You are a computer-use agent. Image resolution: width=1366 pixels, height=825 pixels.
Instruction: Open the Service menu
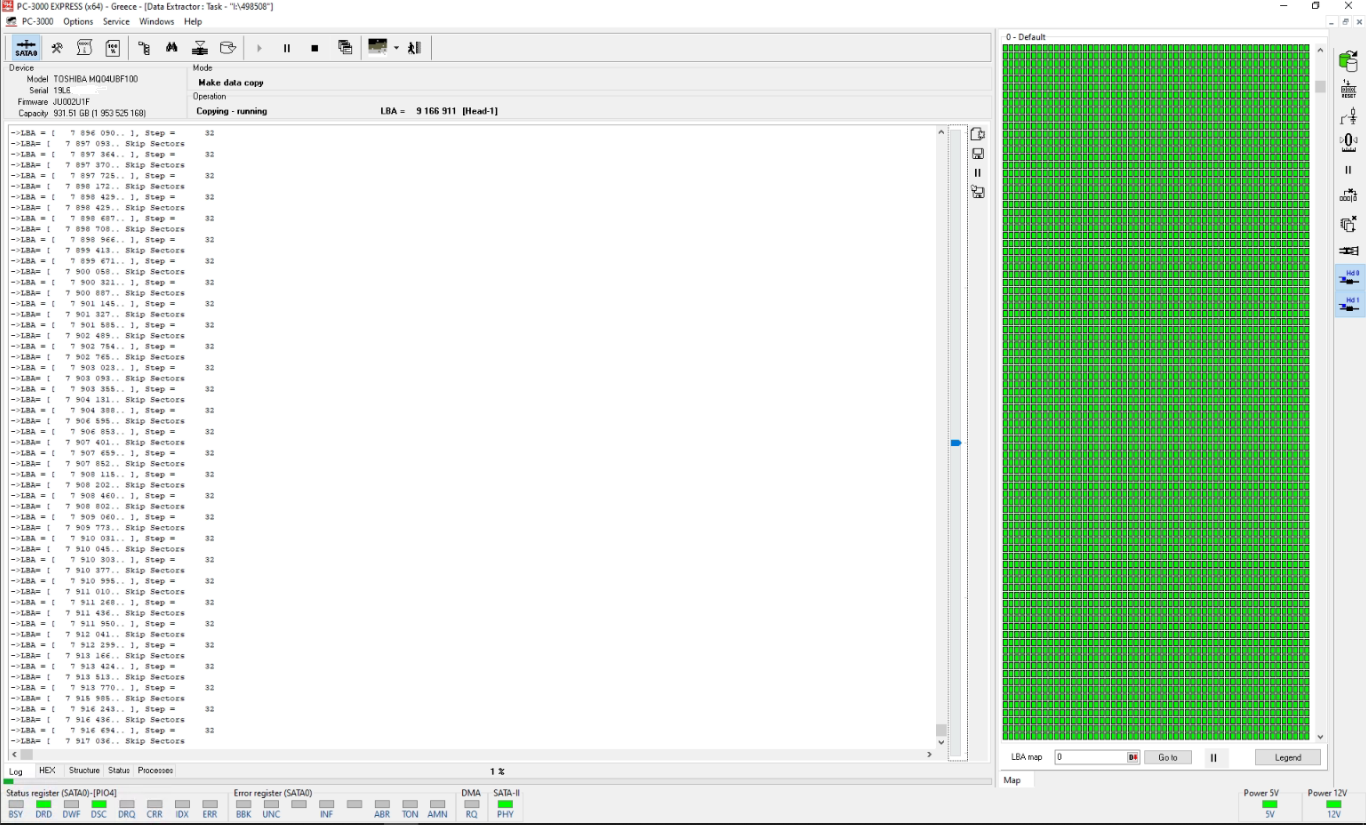(116, 21)
